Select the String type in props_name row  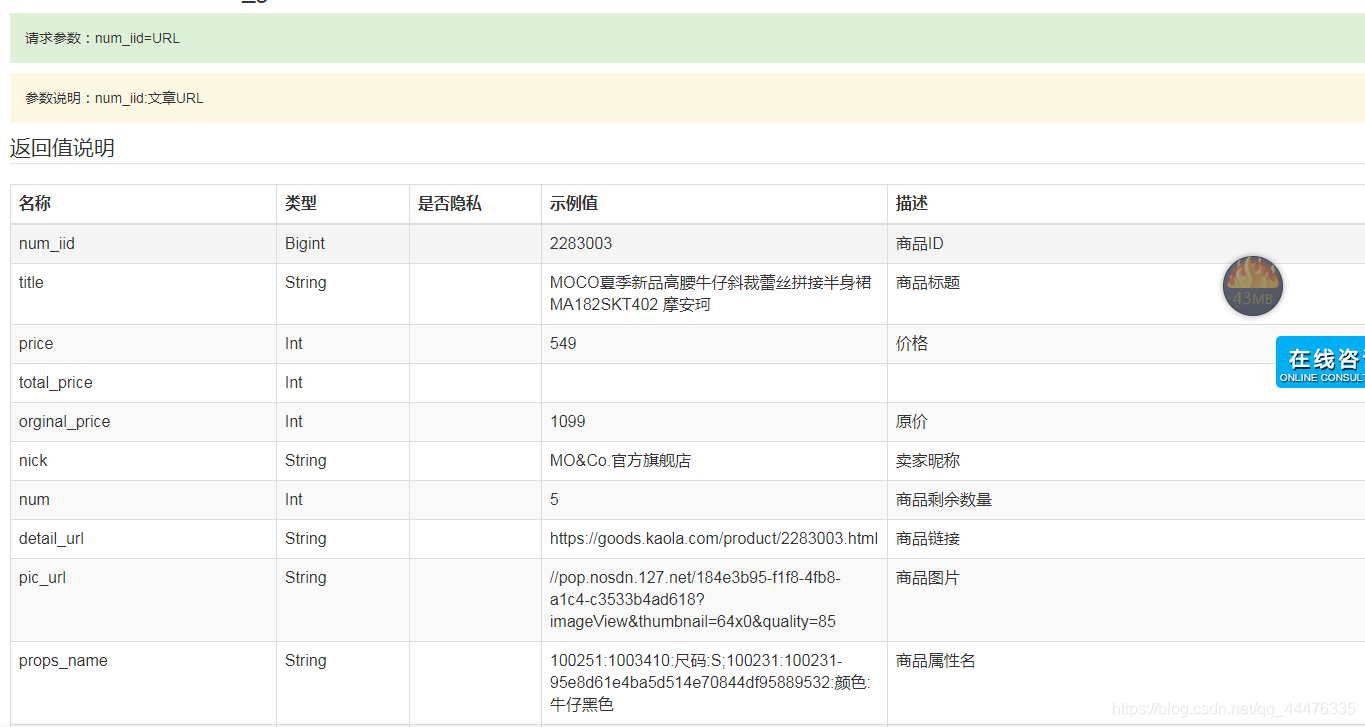pyautogui.click(x=306, y=660)
